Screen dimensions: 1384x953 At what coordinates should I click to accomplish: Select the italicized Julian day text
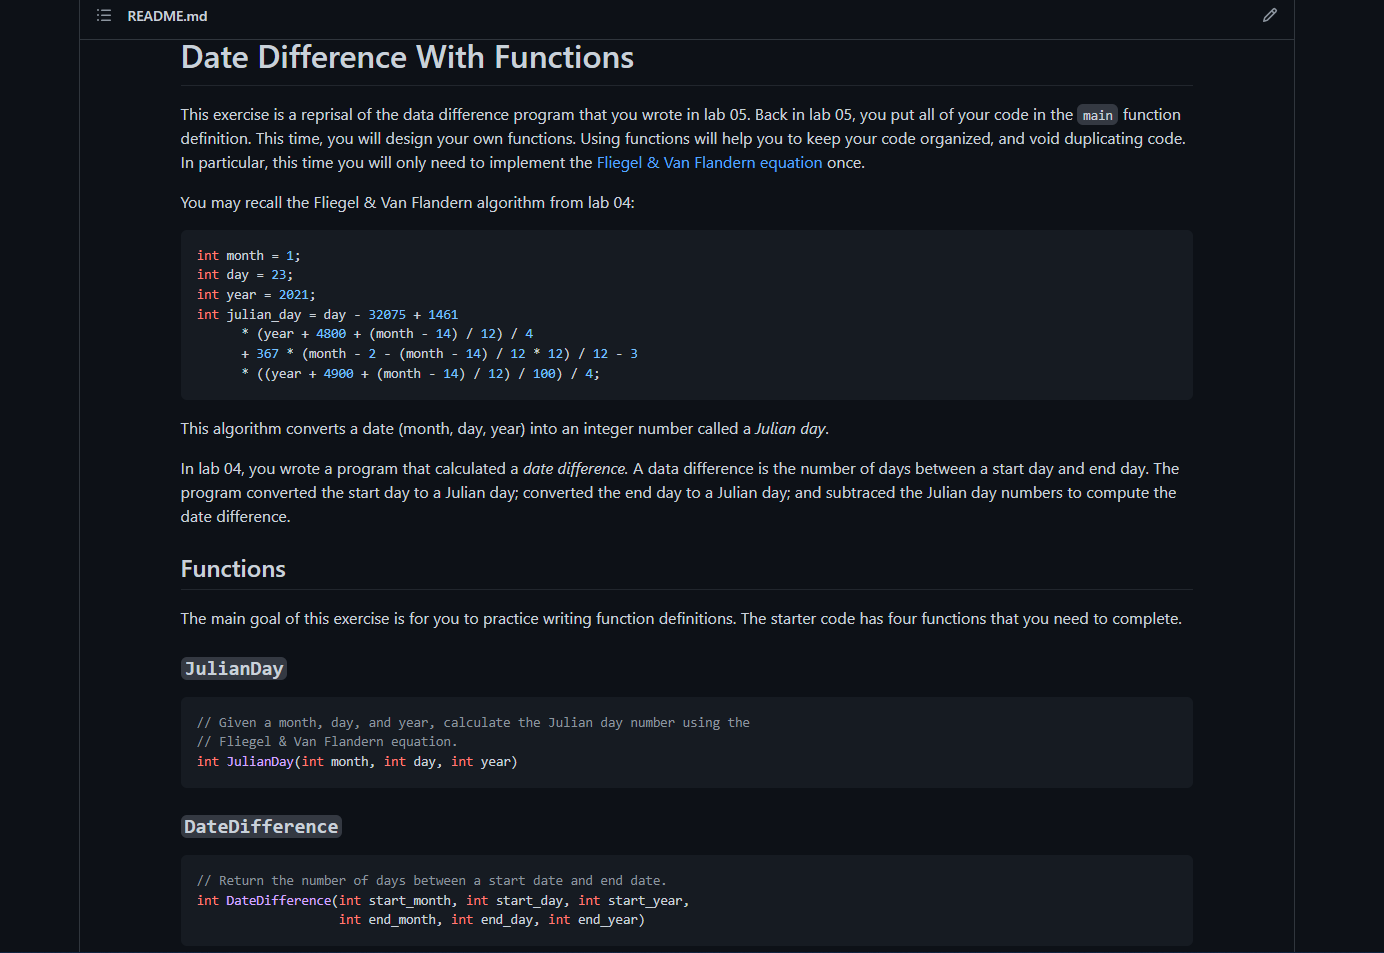pyautogui.click(x=789, y=428)
